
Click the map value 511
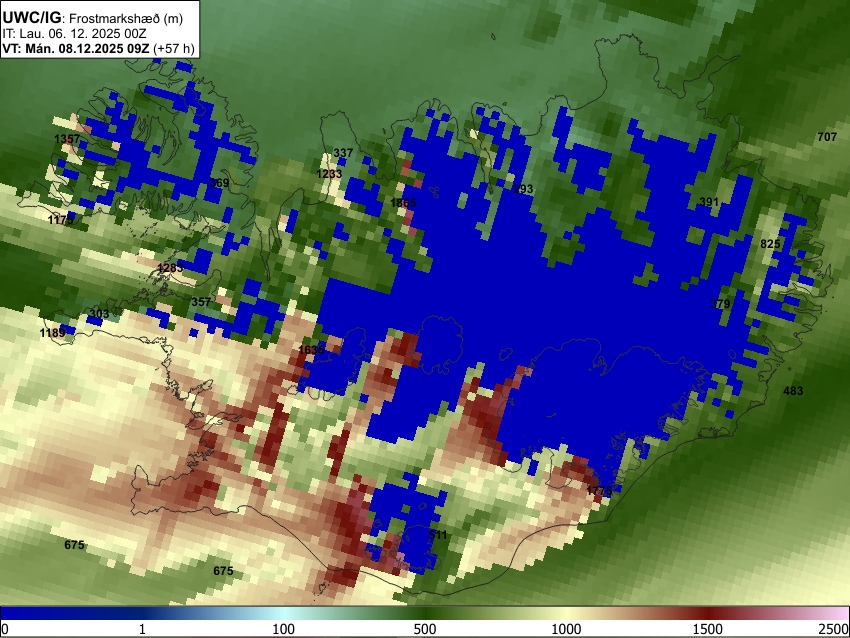click(438, 535)
